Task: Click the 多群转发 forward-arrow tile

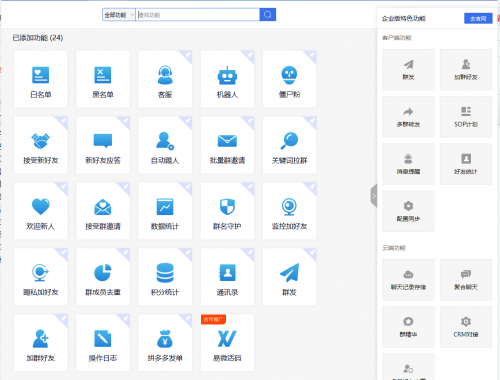Action: [408, 117]
